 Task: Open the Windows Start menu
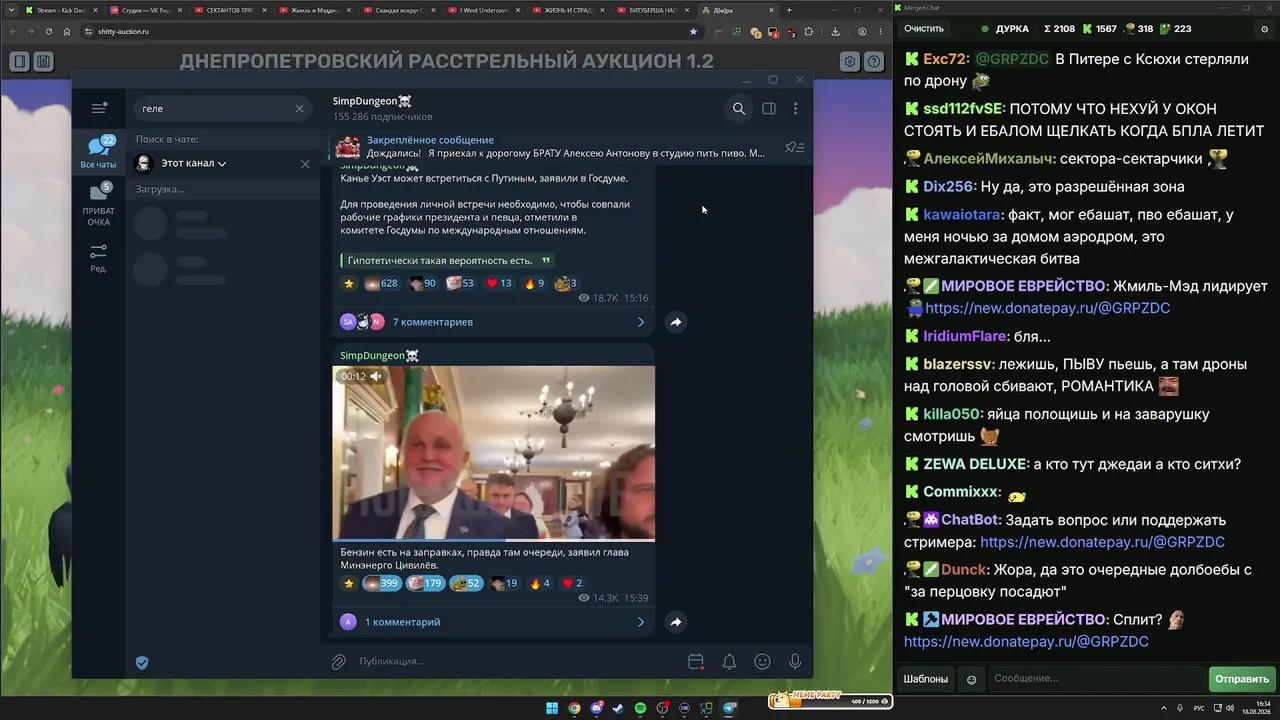(552, 709)
